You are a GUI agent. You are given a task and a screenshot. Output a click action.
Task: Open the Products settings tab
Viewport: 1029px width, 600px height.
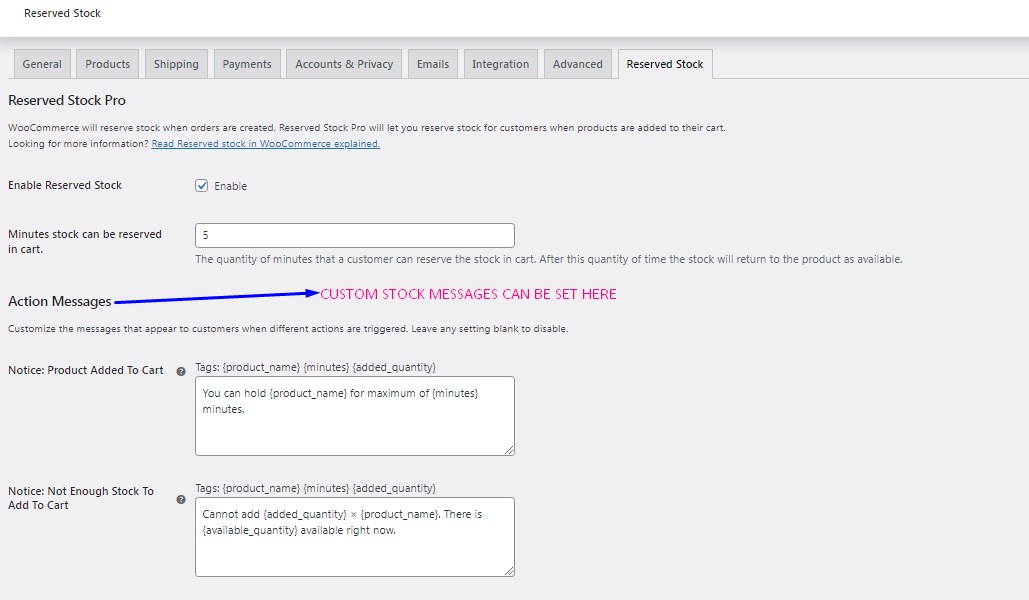pyautogui.click(x=106, y=63)
